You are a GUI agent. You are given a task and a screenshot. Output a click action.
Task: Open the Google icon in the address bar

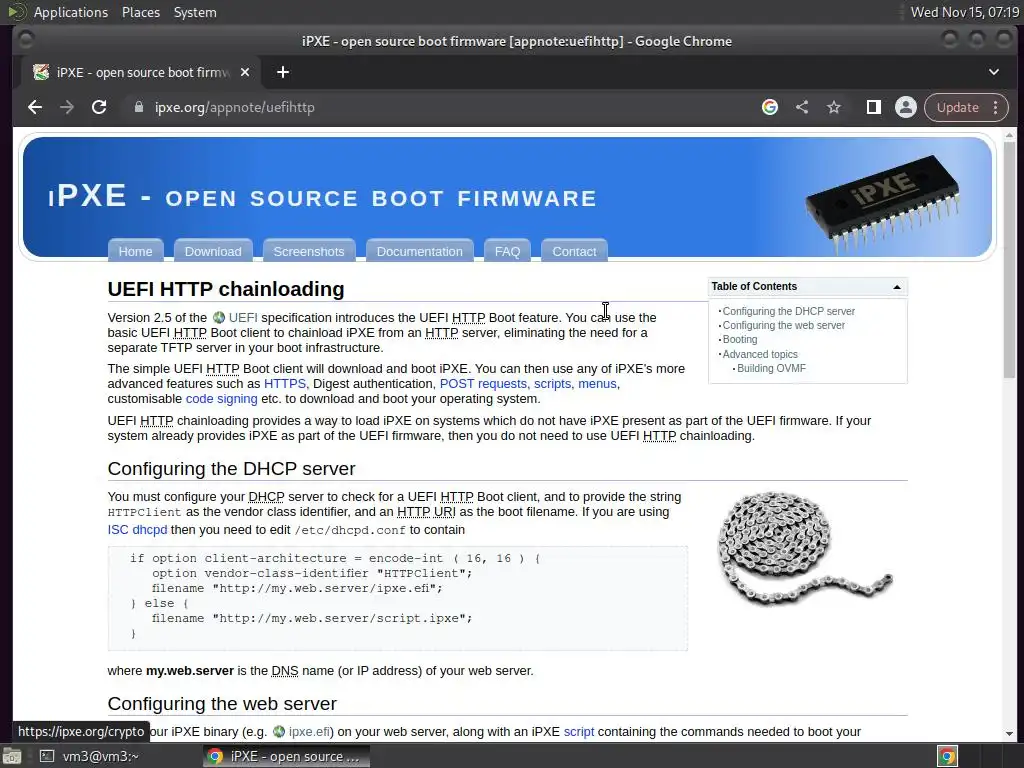(770, 107)
